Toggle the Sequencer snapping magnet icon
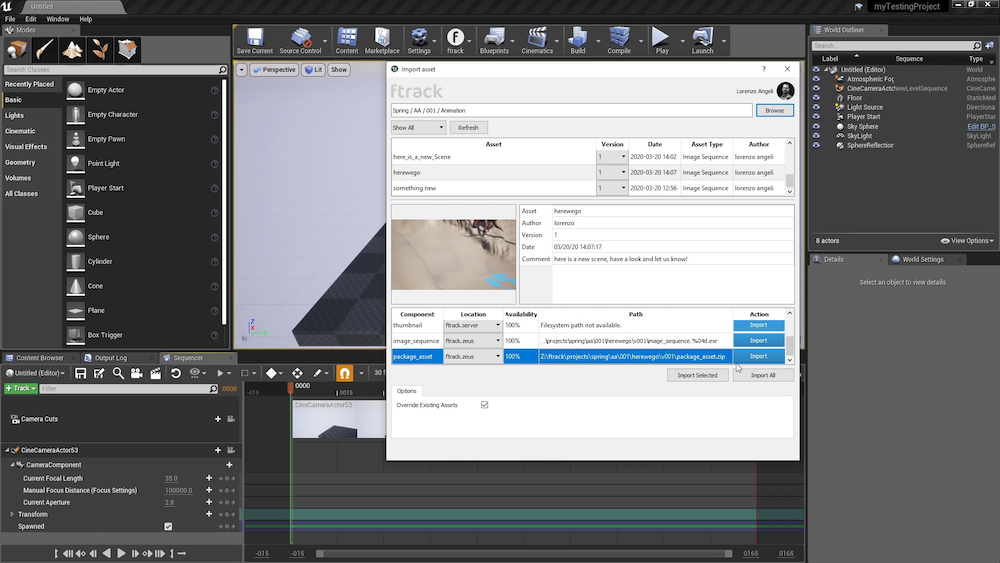The width and height of the screenshot is (1000, 563). coord(344,373)
